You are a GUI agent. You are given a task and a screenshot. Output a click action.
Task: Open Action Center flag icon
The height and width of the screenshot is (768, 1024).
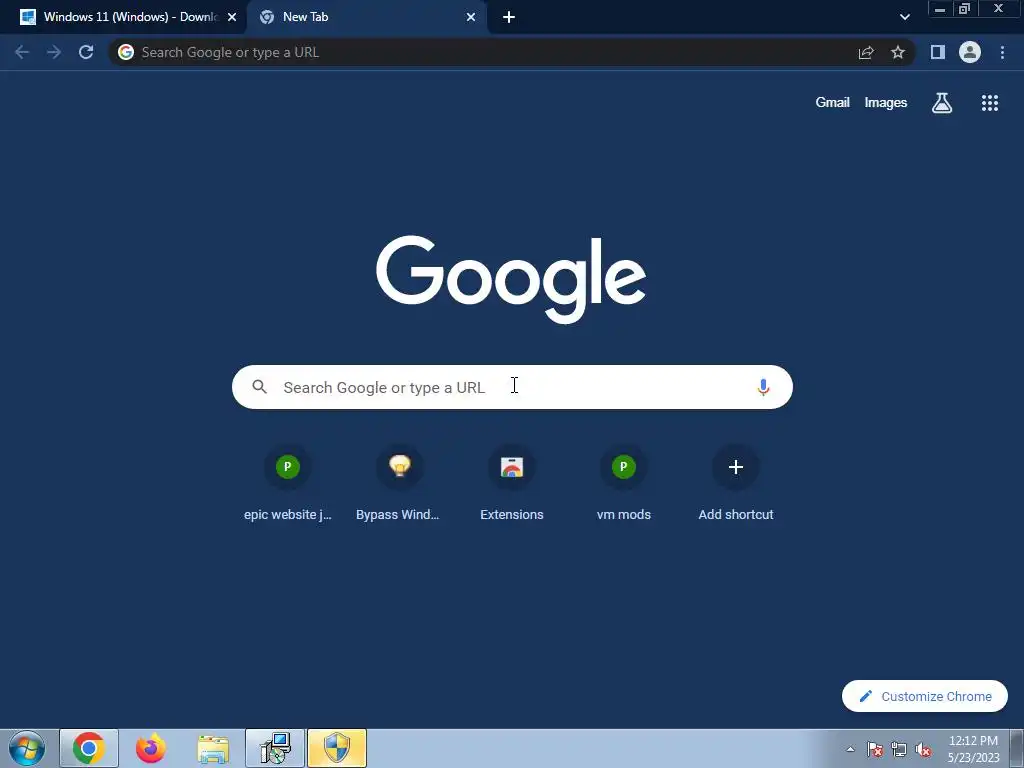pyautogui.click(x=875, y=749)
